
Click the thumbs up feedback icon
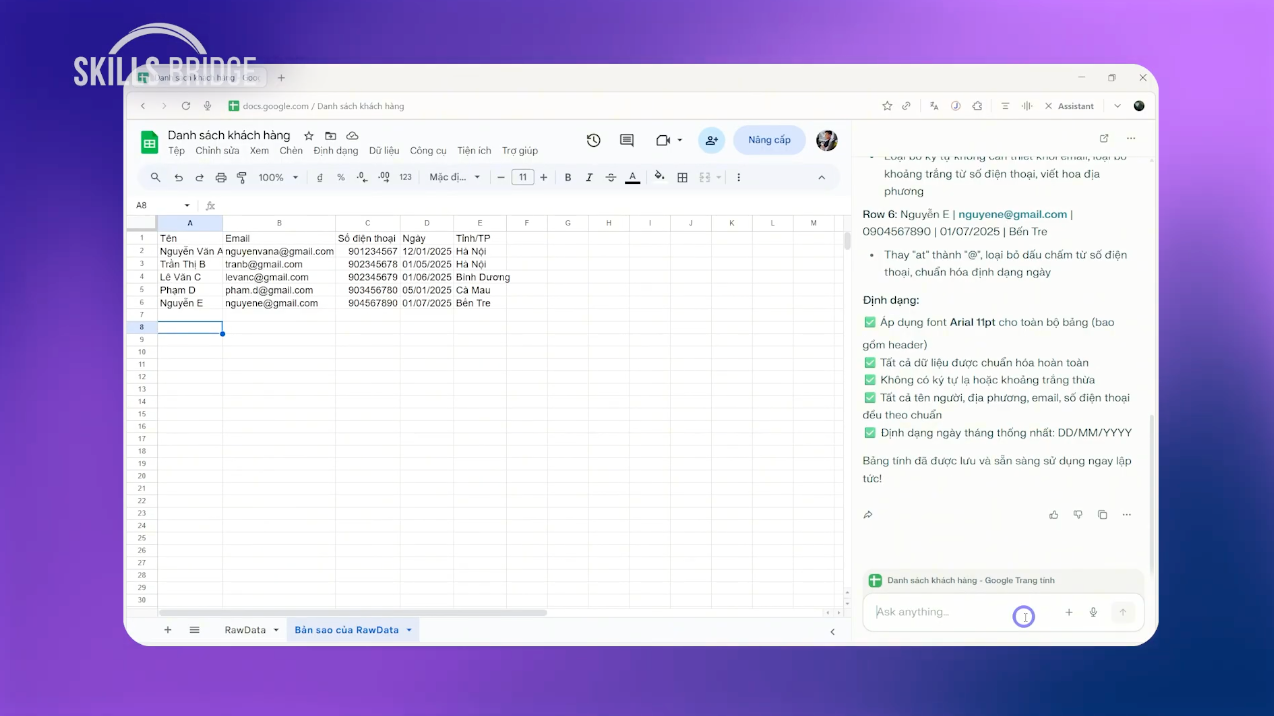[1053, 515]
